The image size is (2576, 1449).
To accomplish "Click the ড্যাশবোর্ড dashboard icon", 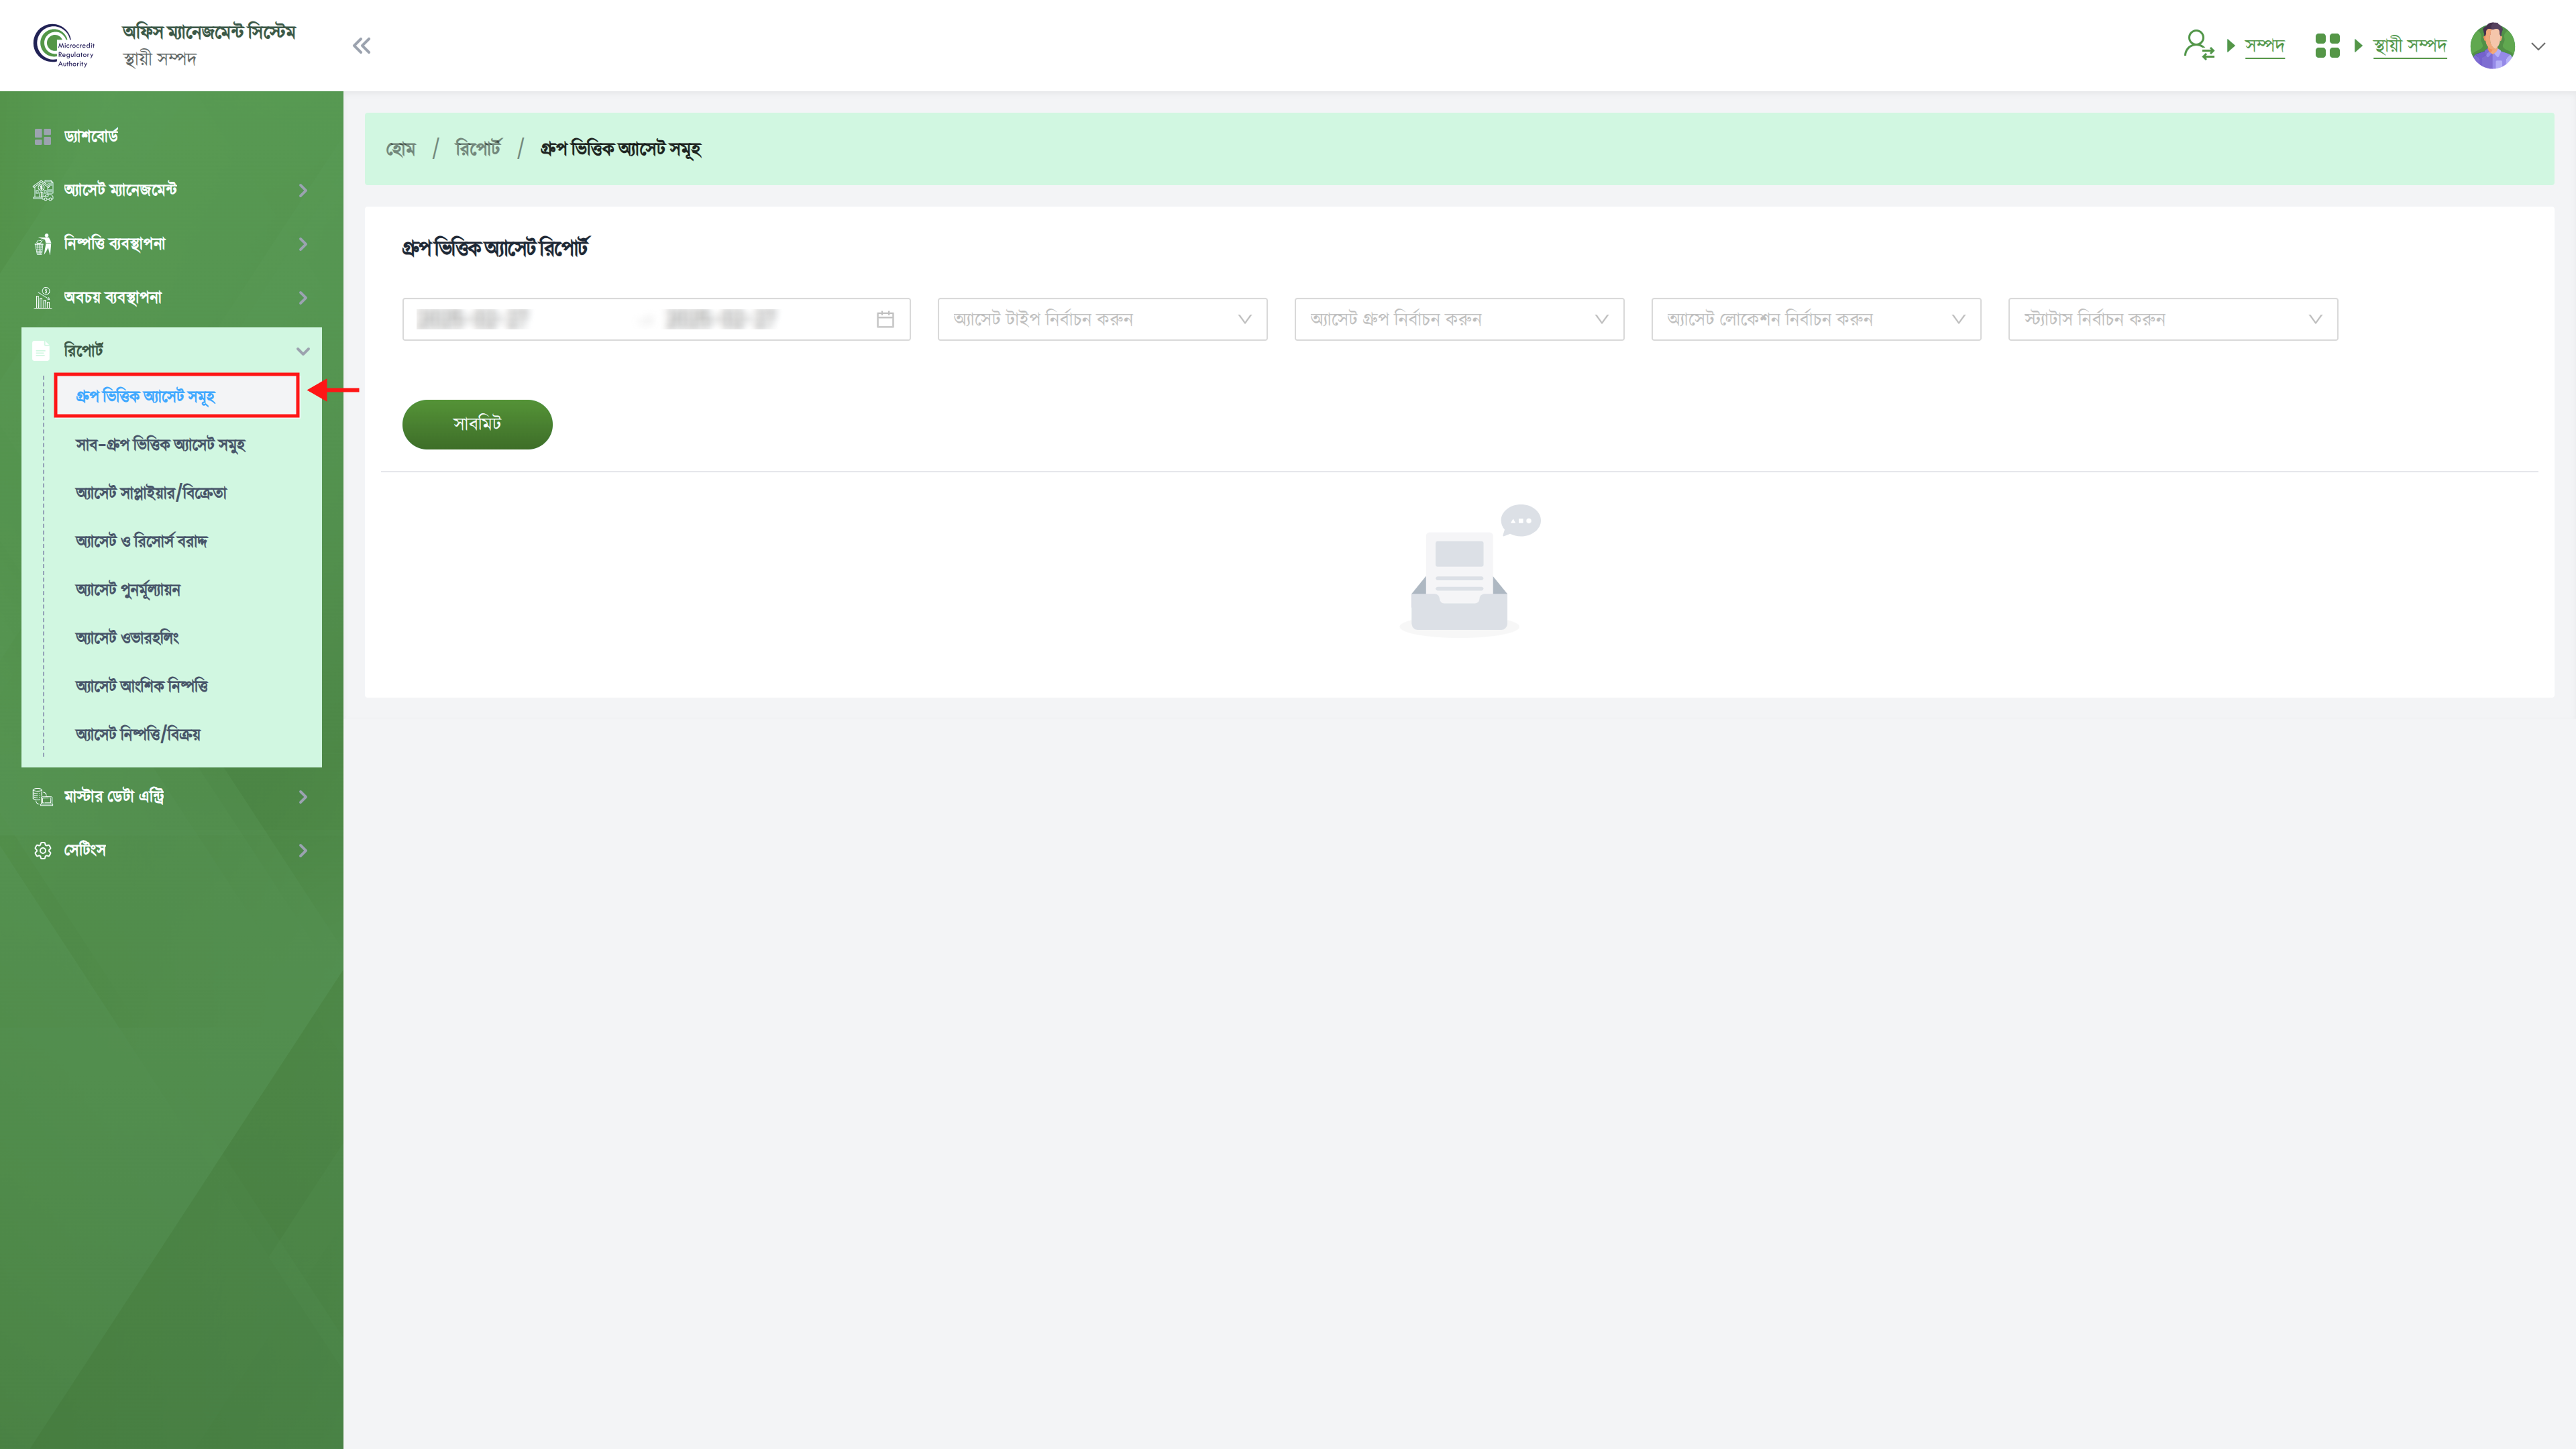I will coord(42,136).
